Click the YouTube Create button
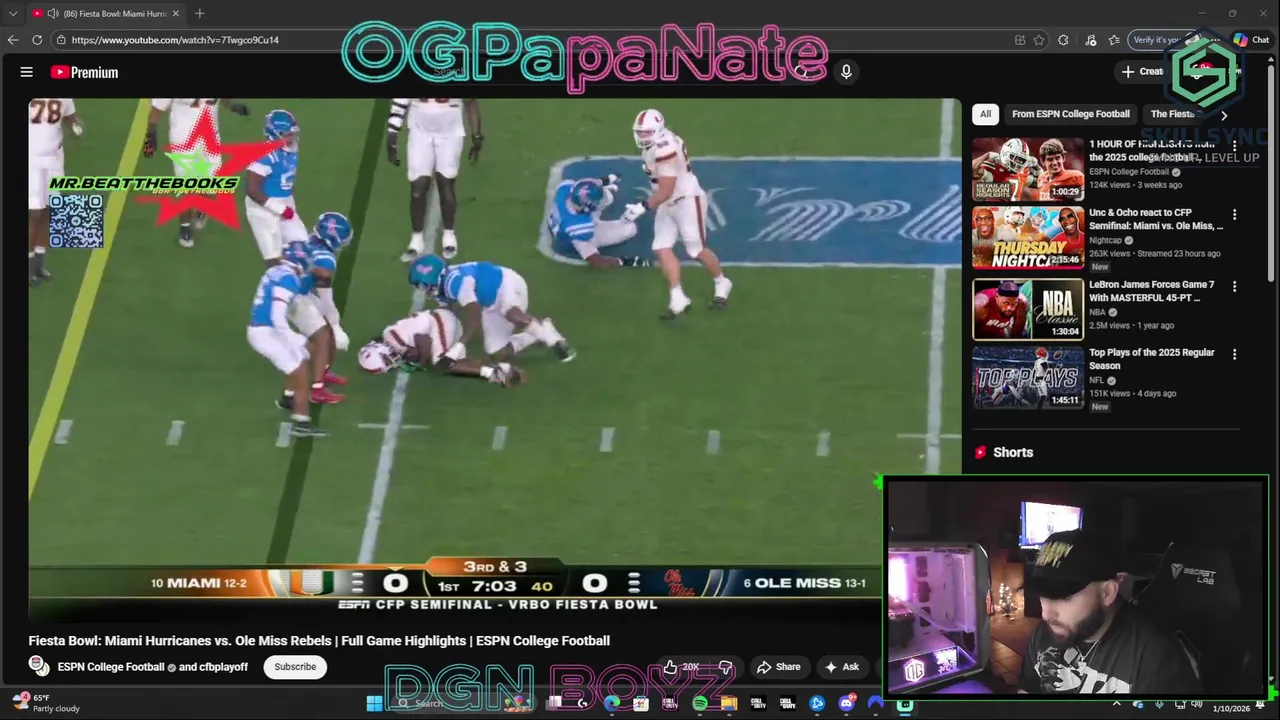The width and height of the screenshot is (1280, 720). click(x=1143, y=71)
